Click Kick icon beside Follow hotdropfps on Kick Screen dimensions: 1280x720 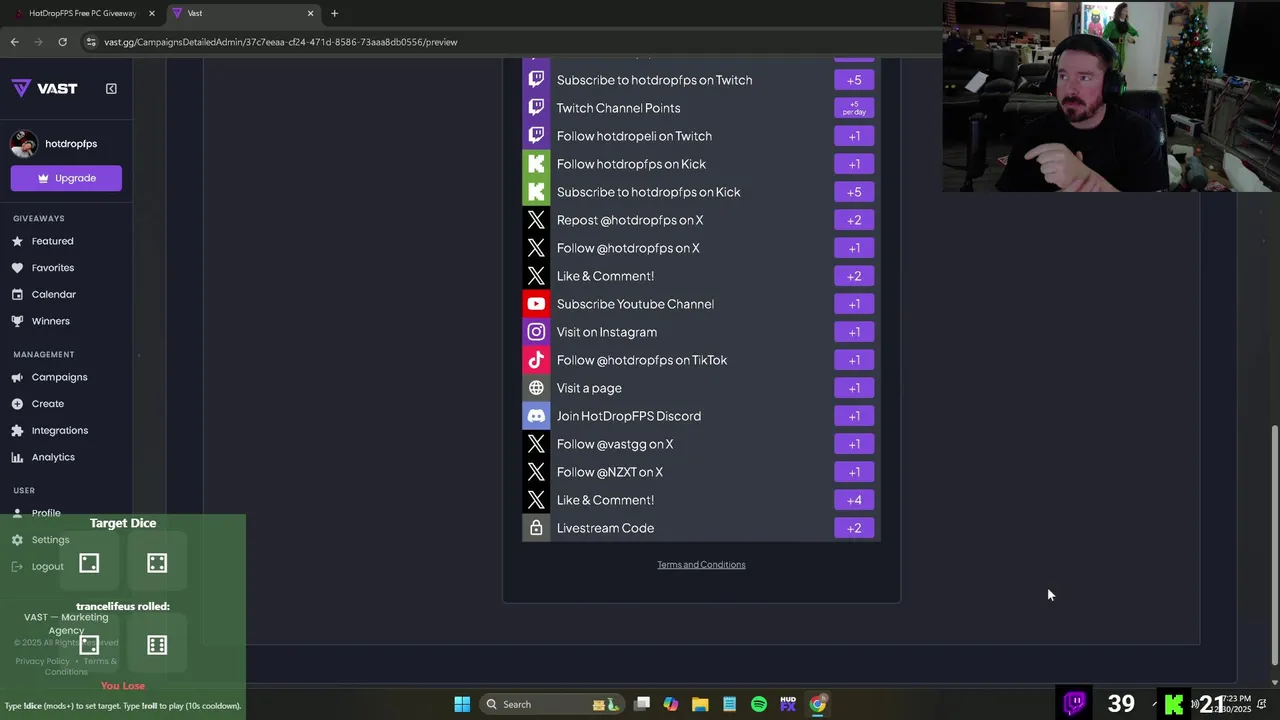[x=536, y=164]
